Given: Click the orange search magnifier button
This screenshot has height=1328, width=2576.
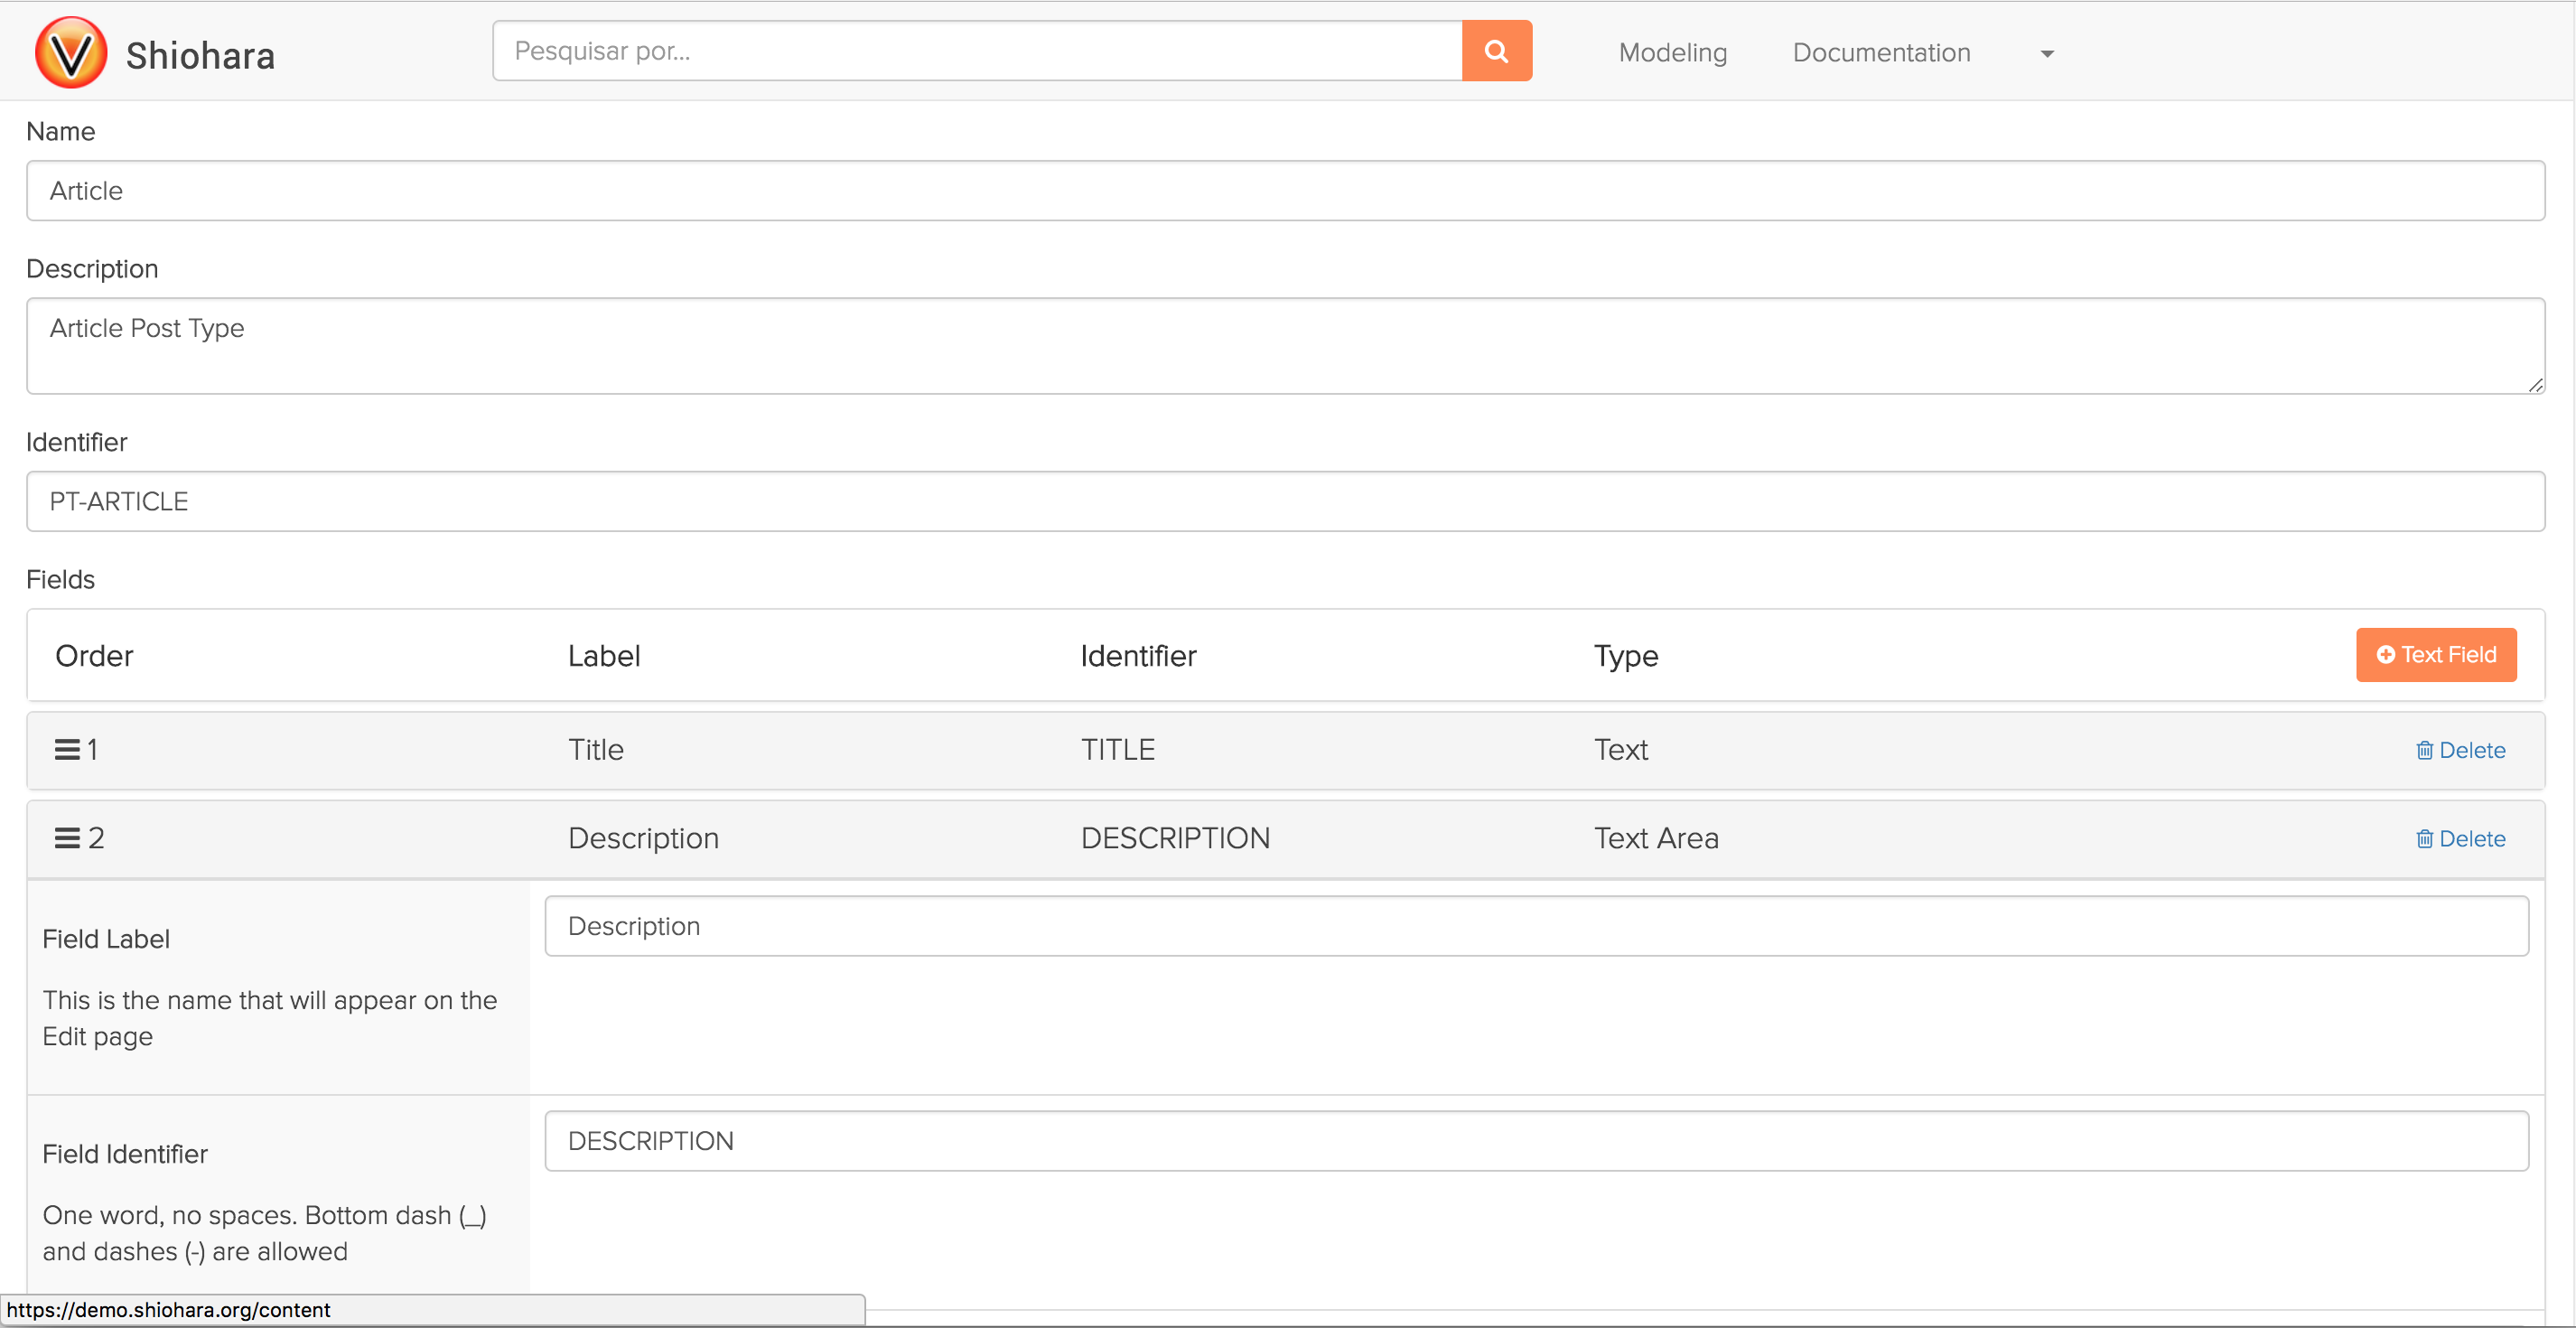Looking at the screenshot, I should [1496, 51].
